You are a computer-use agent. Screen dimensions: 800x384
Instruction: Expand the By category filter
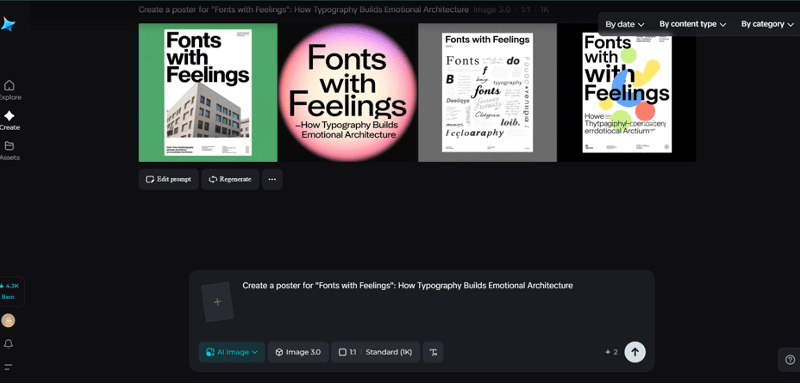tap(767, 24)
